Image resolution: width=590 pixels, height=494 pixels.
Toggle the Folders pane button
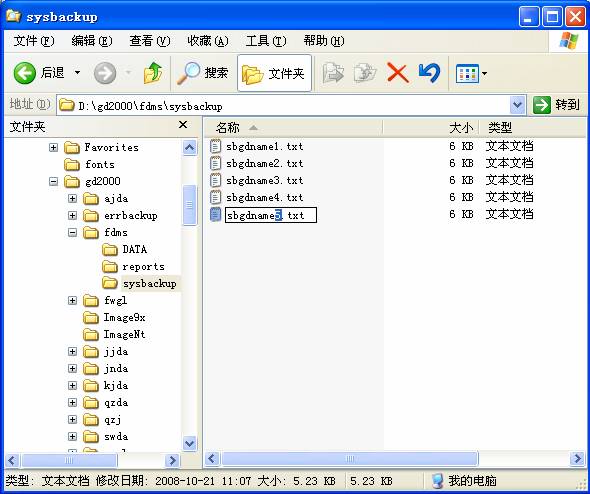coord(274,73)
